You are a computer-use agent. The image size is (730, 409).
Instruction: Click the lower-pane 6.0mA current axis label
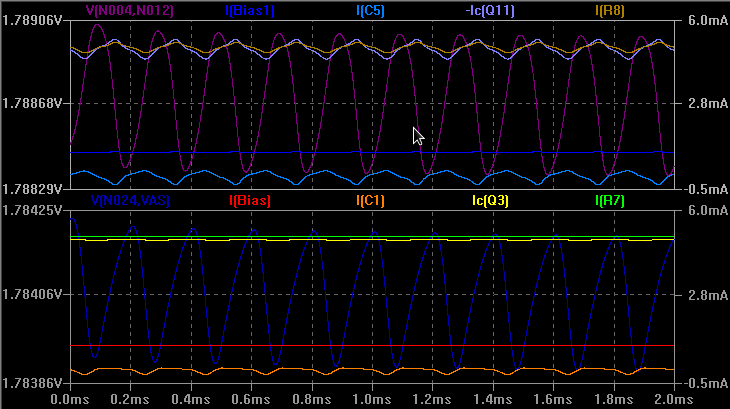[x=708, y=211]
